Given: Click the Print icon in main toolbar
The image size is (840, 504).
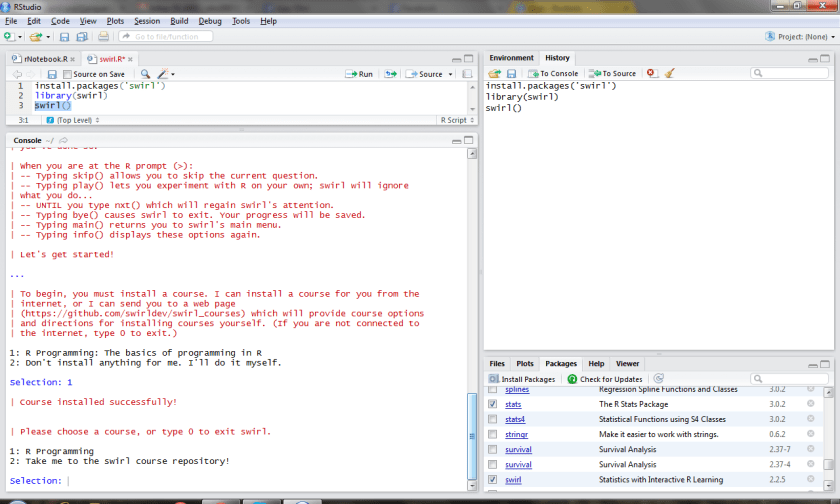Looking at the screenshot, I should coord(103,36).
